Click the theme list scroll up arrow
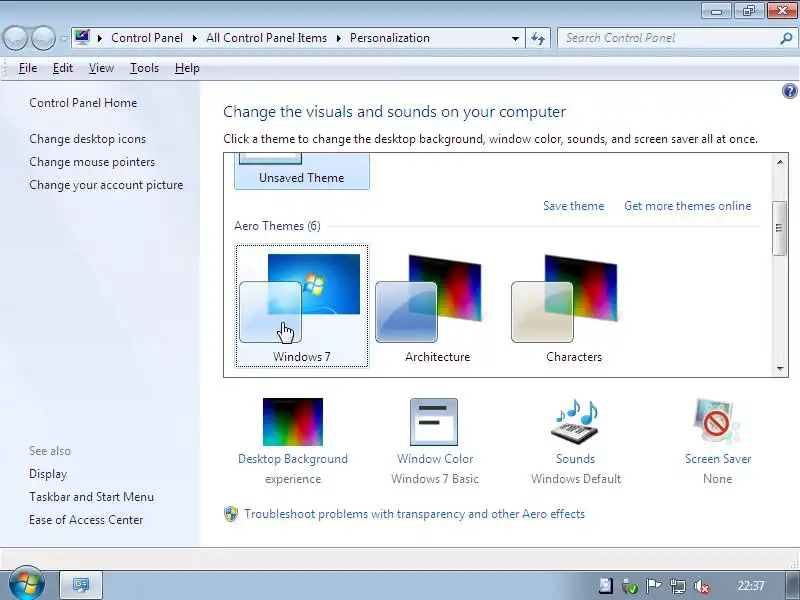This screenshot has height=600, width=800. tap(780, 162)
